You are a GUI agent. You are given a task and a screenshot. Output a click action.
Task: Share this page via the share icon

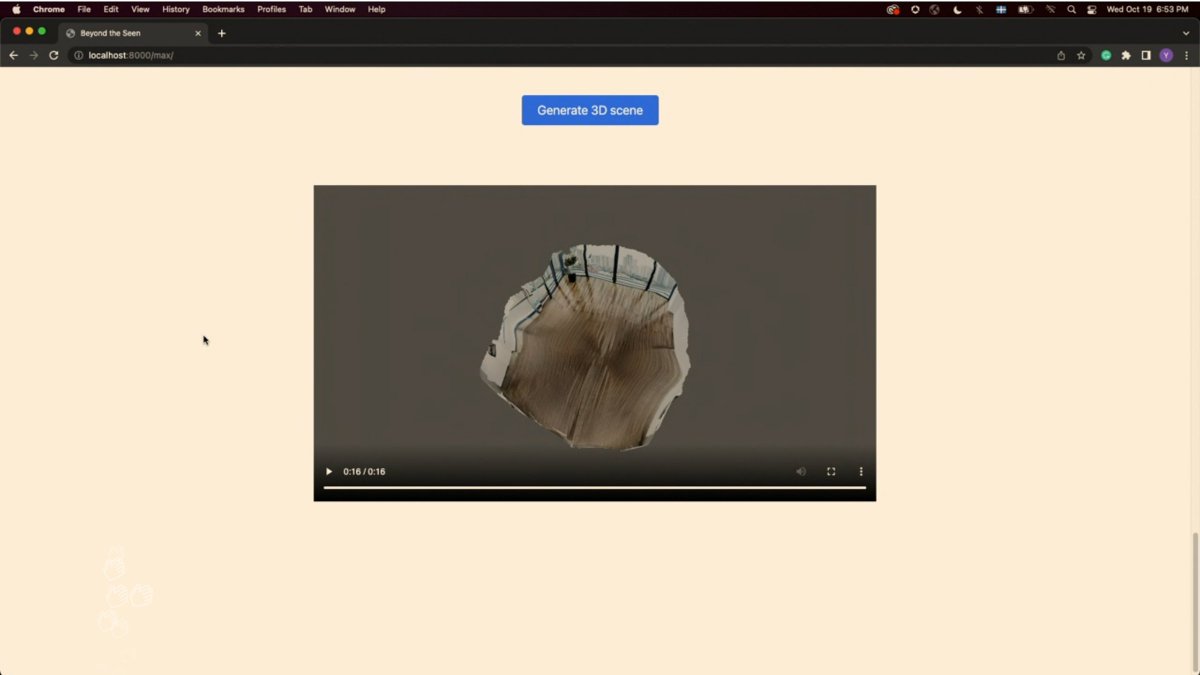pos(1061,55)
